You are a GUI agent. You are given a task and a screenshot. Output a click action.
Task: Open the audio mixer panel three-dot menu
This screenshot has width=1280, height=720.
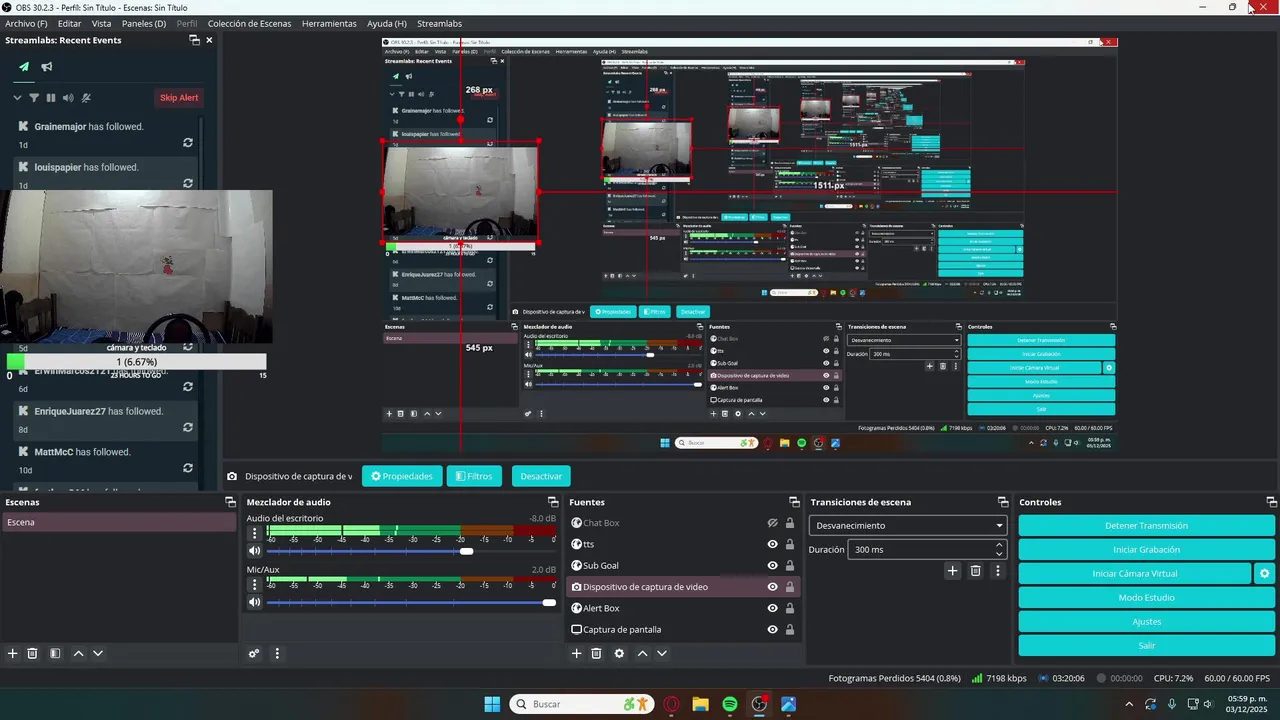pos(277,653)
